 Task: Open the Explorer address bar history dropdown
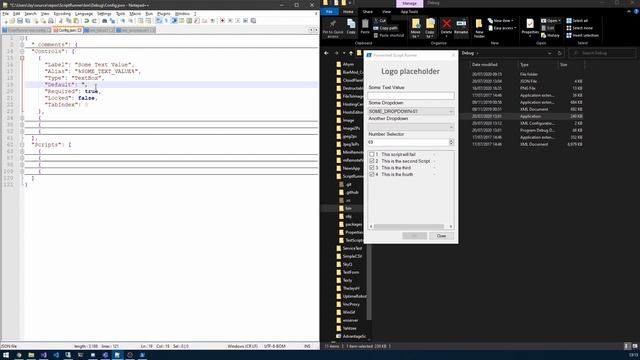pos(549,53)
